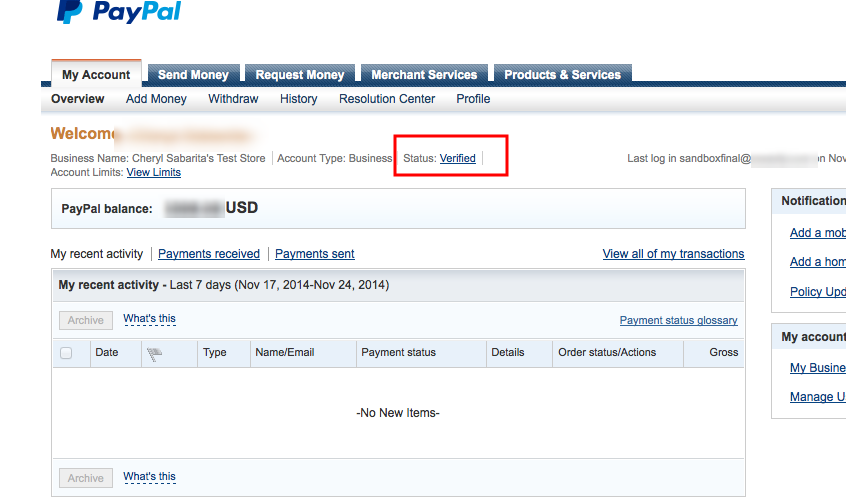Click the Welcome heading
846x503 pixels.
point(83,133)
